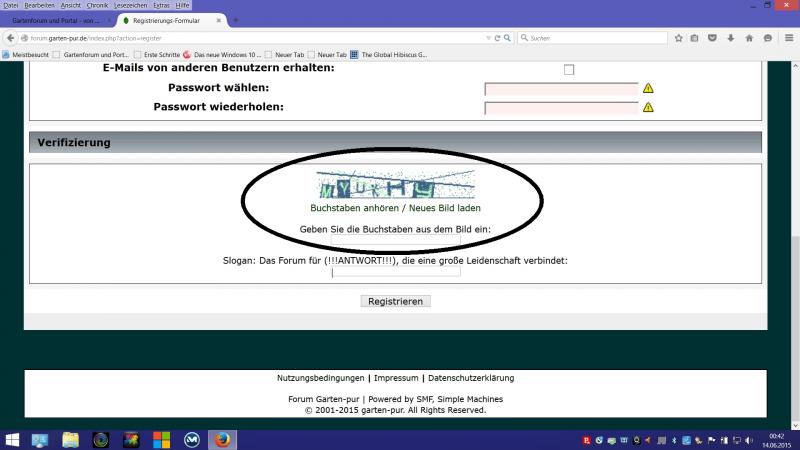
Task: Focus the Slogan answer text field
Action: pos(396,272)
